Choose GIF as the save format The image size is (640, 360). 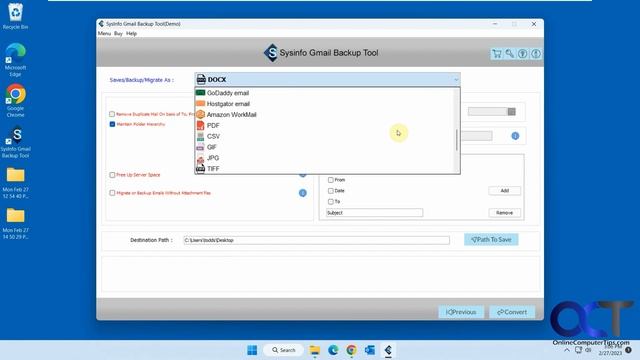[324, 147]
